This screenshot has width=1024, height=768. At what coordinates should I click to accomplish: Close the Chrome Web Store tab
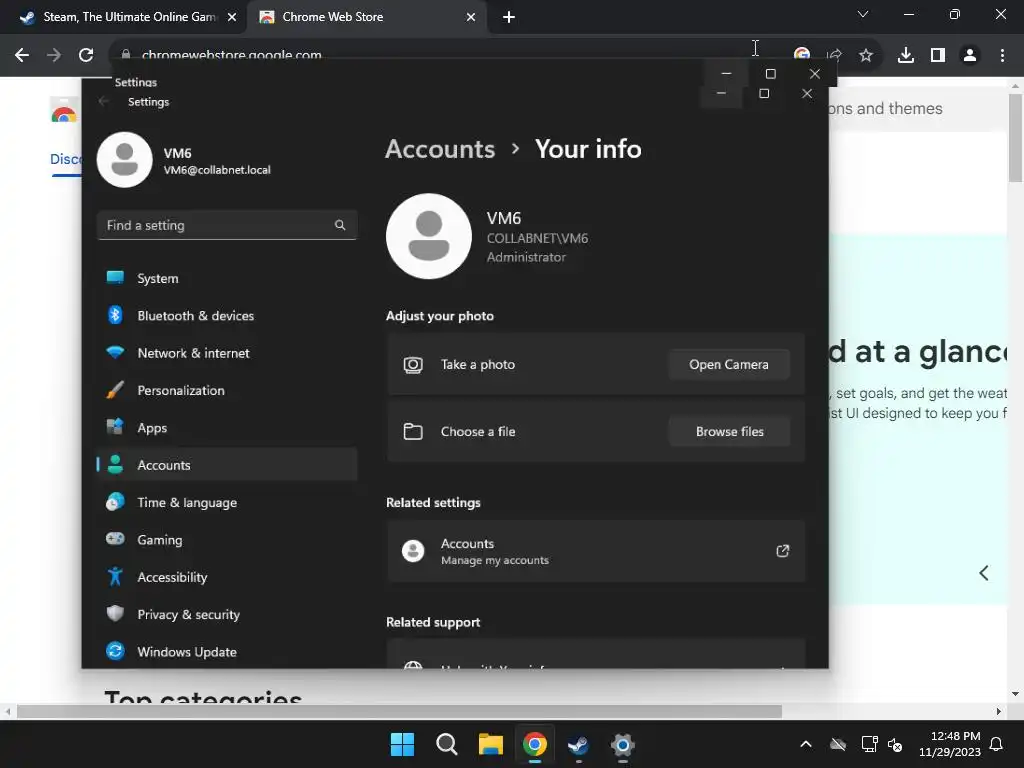[471, 17]
